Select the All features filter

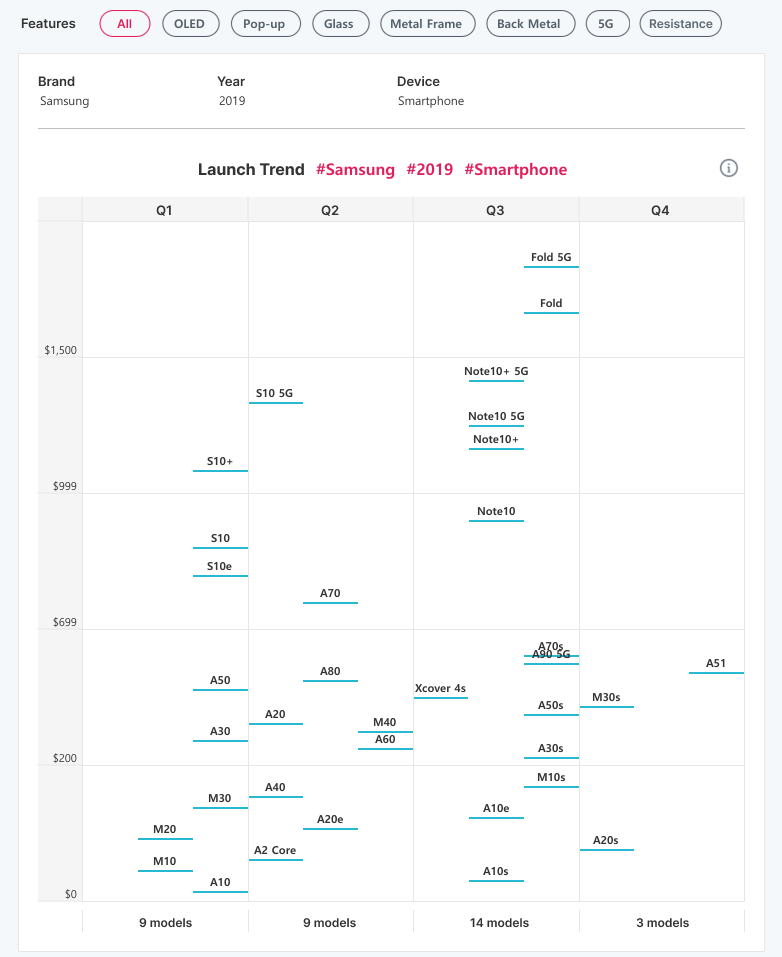124,23
